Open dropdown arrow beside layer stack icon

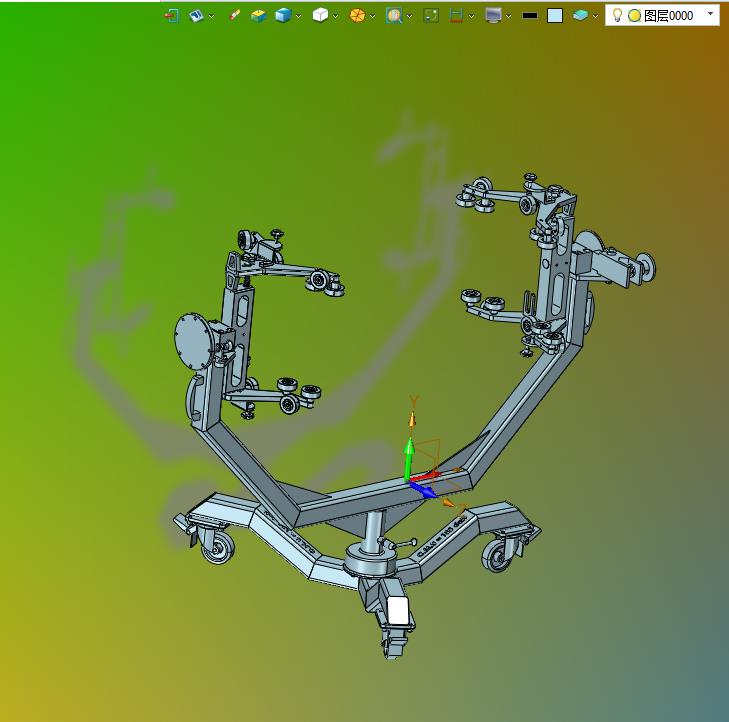[x=595, y=16]
